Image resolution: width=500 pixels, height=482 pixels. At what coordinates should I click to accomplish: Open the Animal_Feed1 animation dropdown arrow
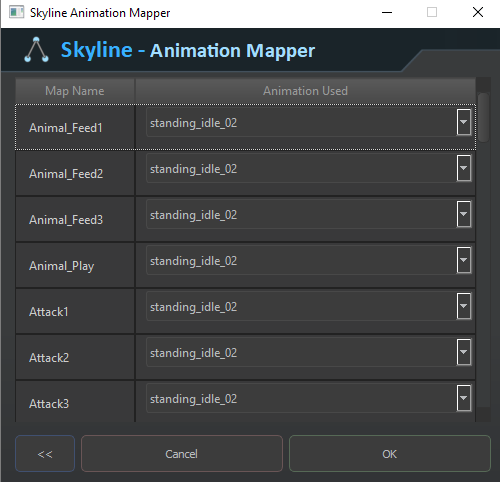coord(464,122)
